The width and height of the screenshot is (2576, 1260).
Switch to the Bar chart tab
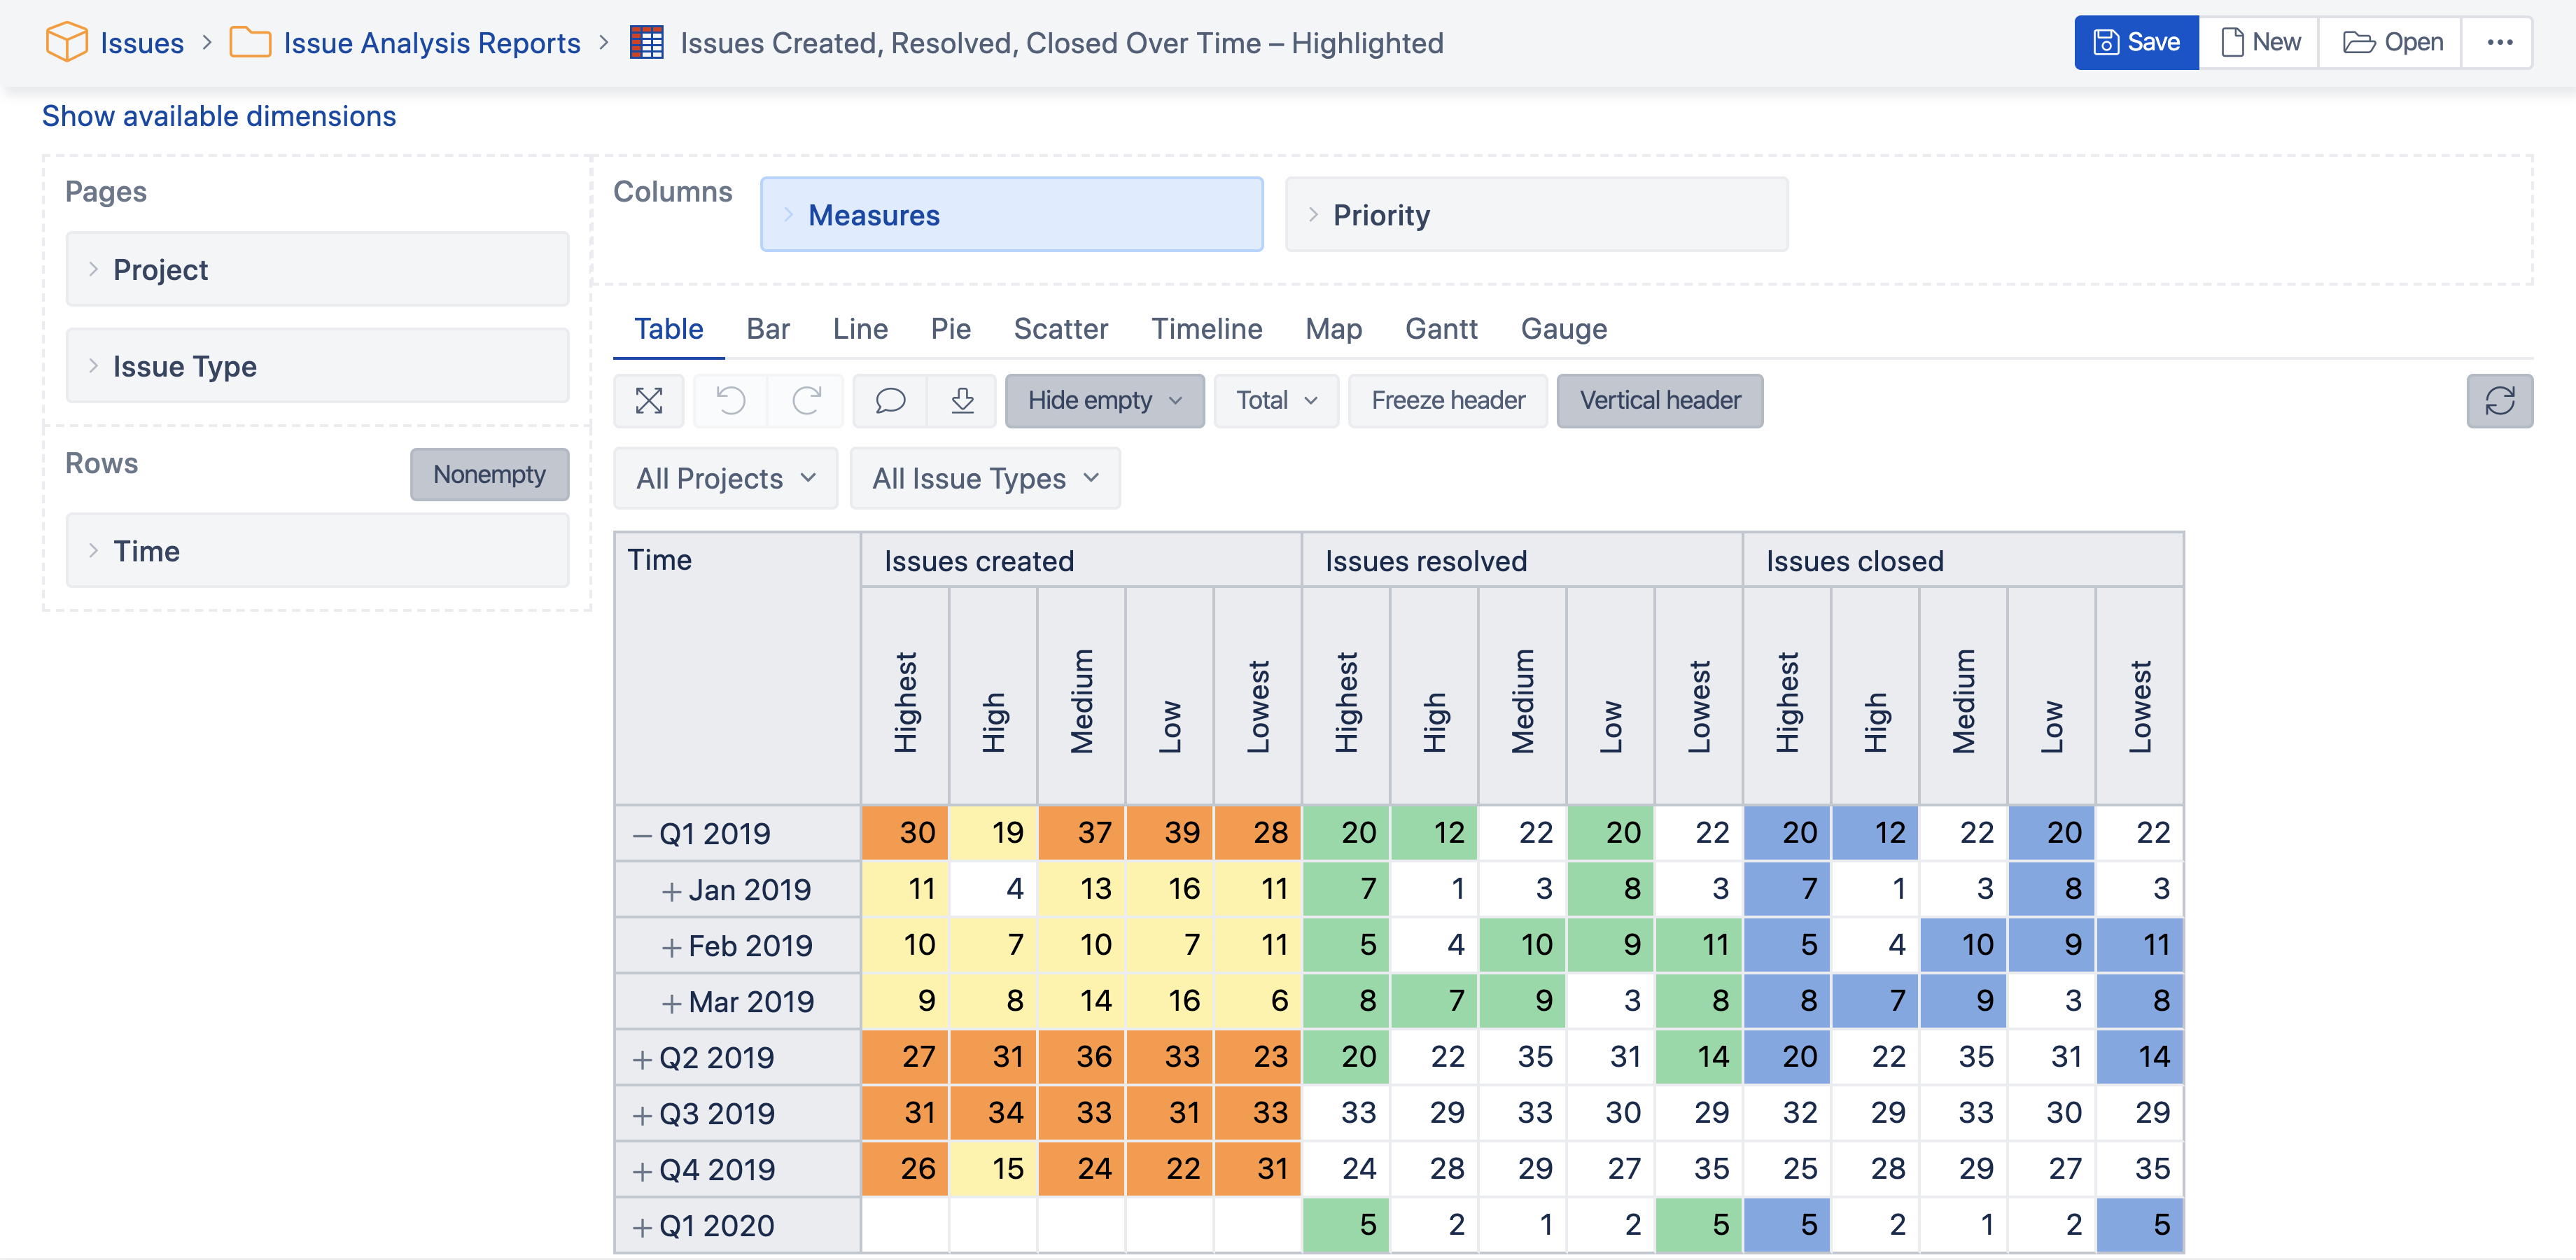click(x=768, y=329)
